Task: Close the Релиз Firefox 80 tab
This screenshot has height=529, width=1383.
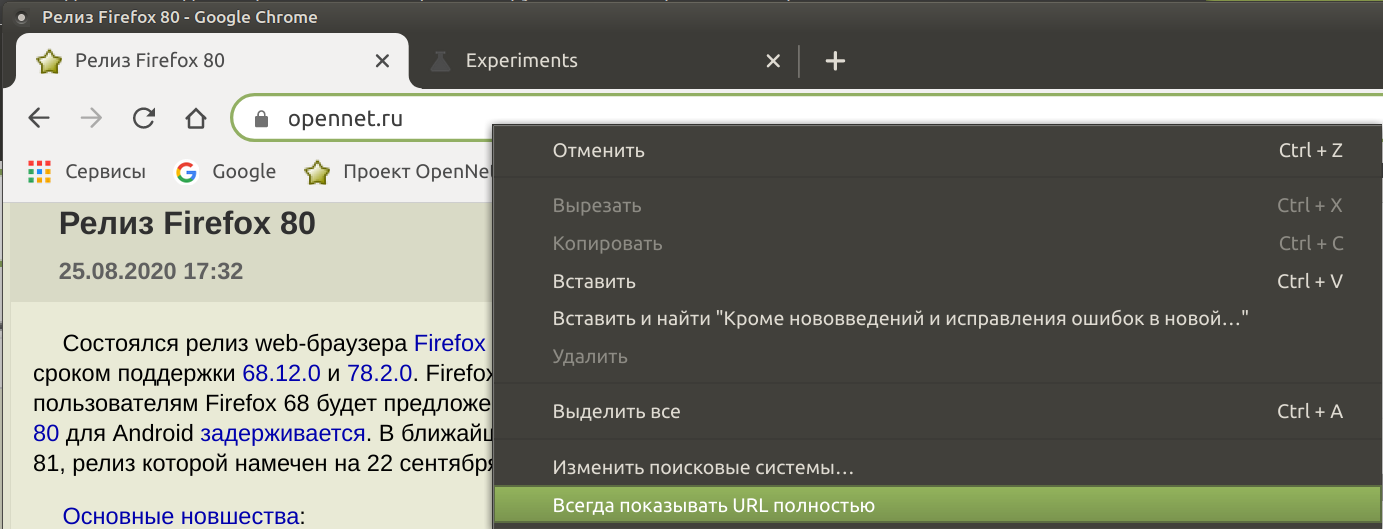Action: (381, 61)
